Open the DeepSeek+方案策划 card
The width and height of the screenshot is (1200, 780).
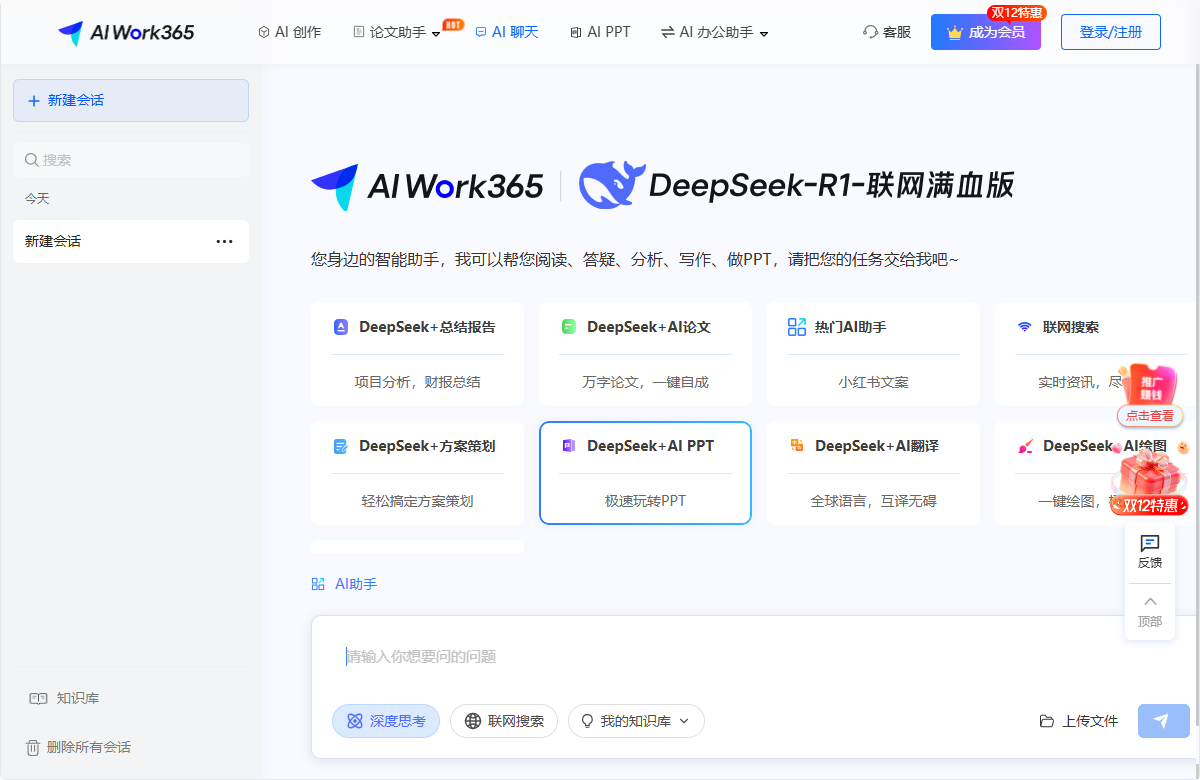pyautogui.click(x=417, y=473)
